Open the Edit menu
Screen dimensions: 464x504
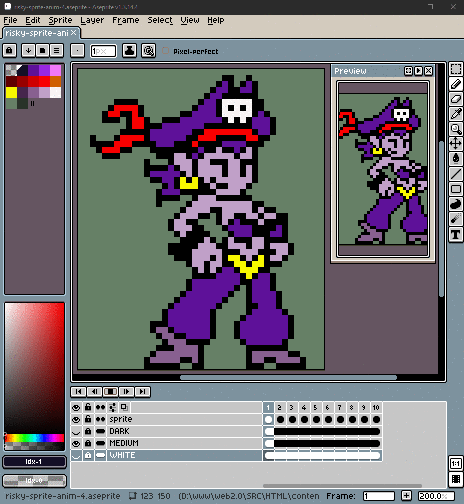33,20
